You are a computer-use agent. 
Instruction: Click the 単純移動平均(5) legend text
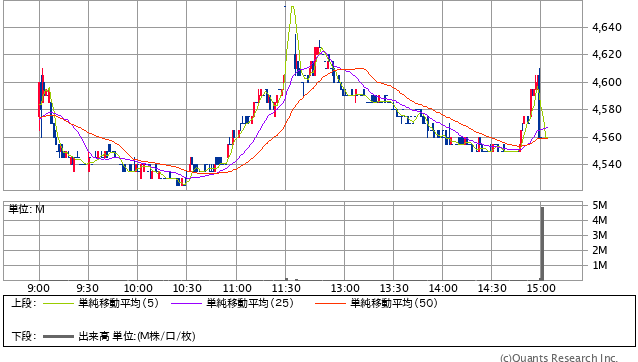tap(118, 303)
